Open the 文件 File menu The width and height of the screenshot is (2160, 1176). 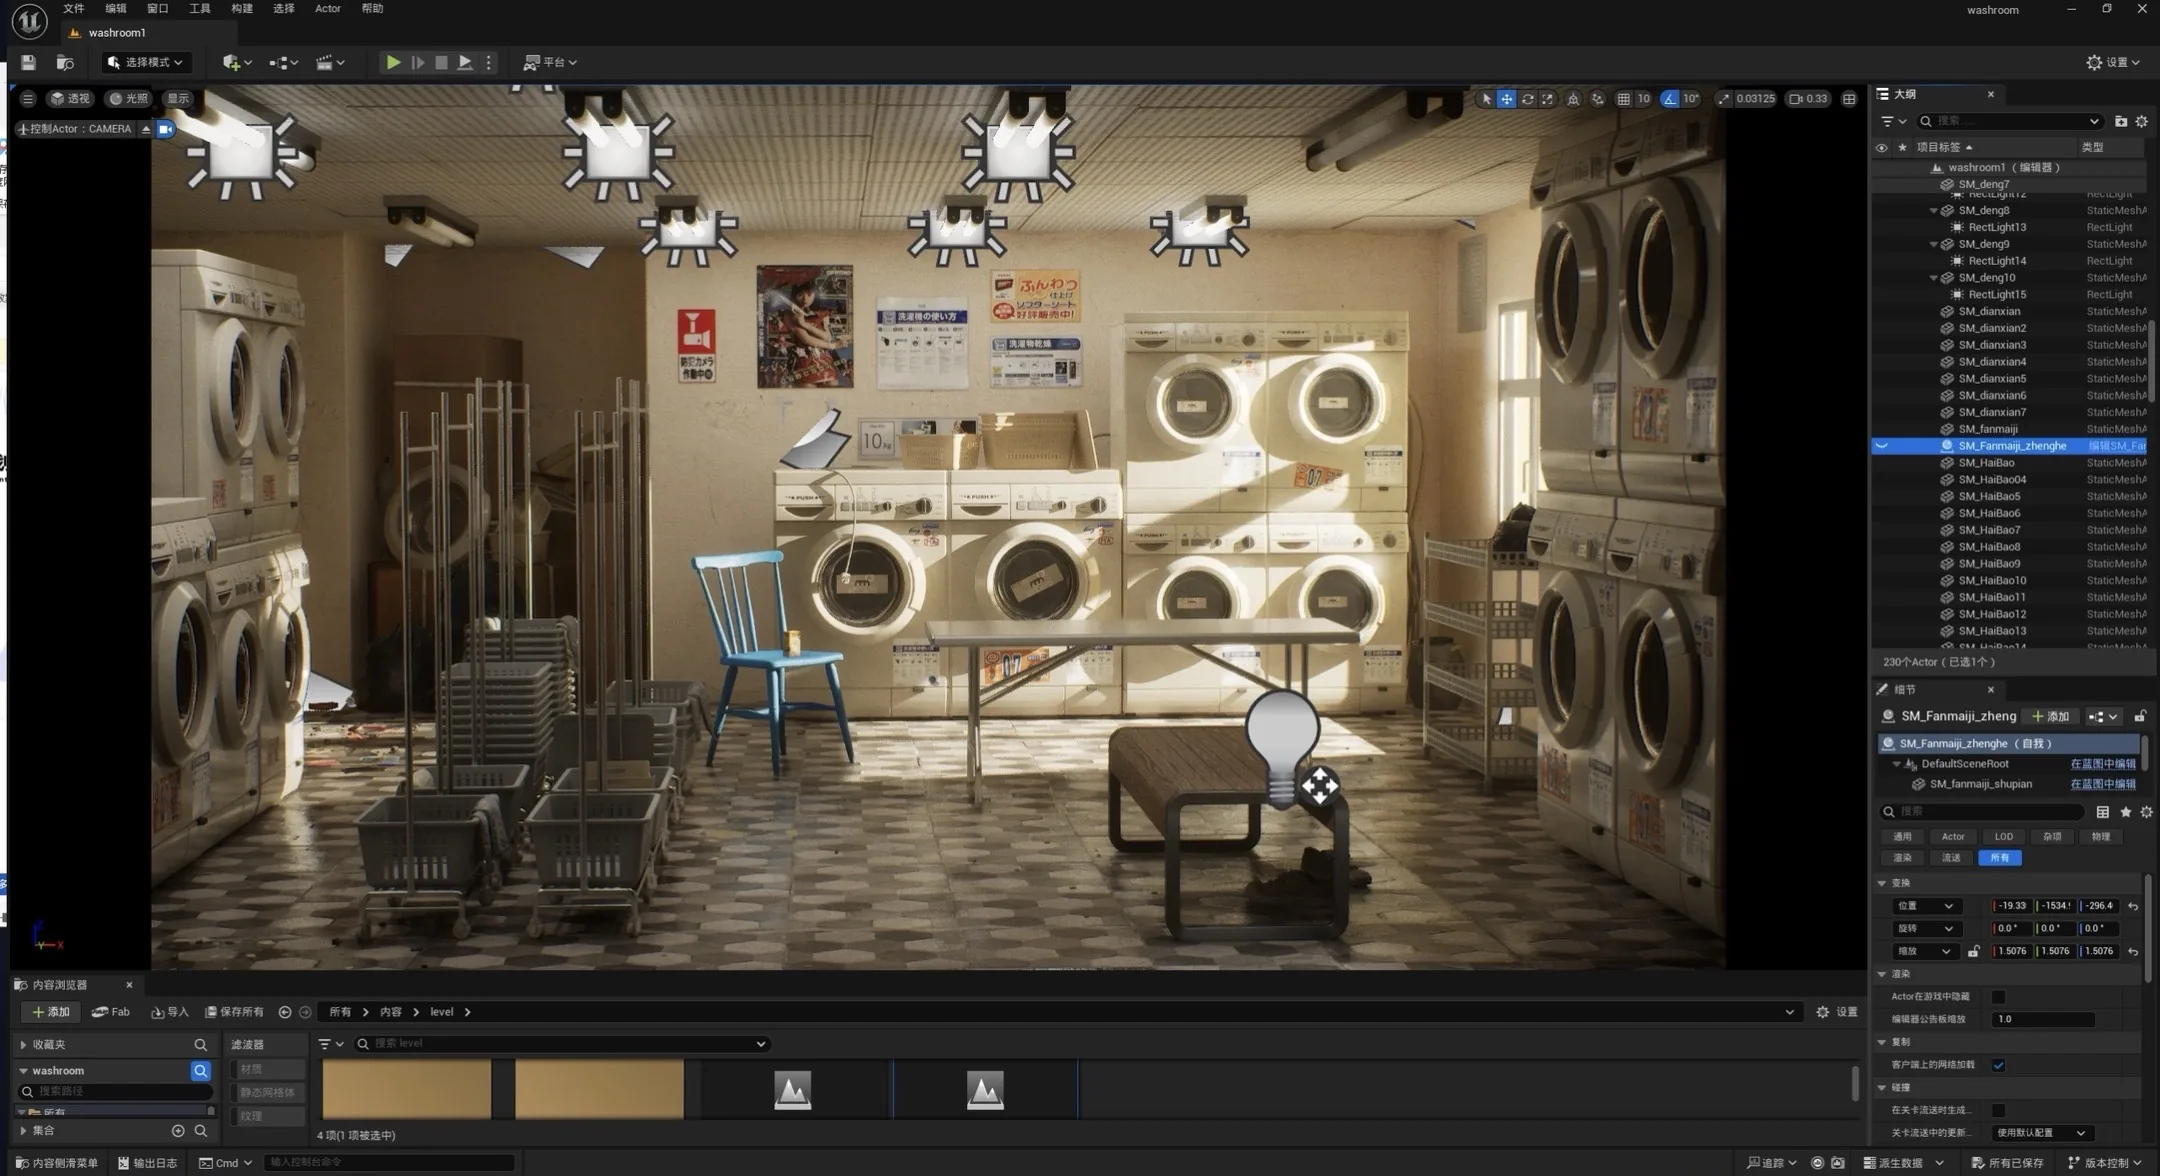tap(74, 8)
